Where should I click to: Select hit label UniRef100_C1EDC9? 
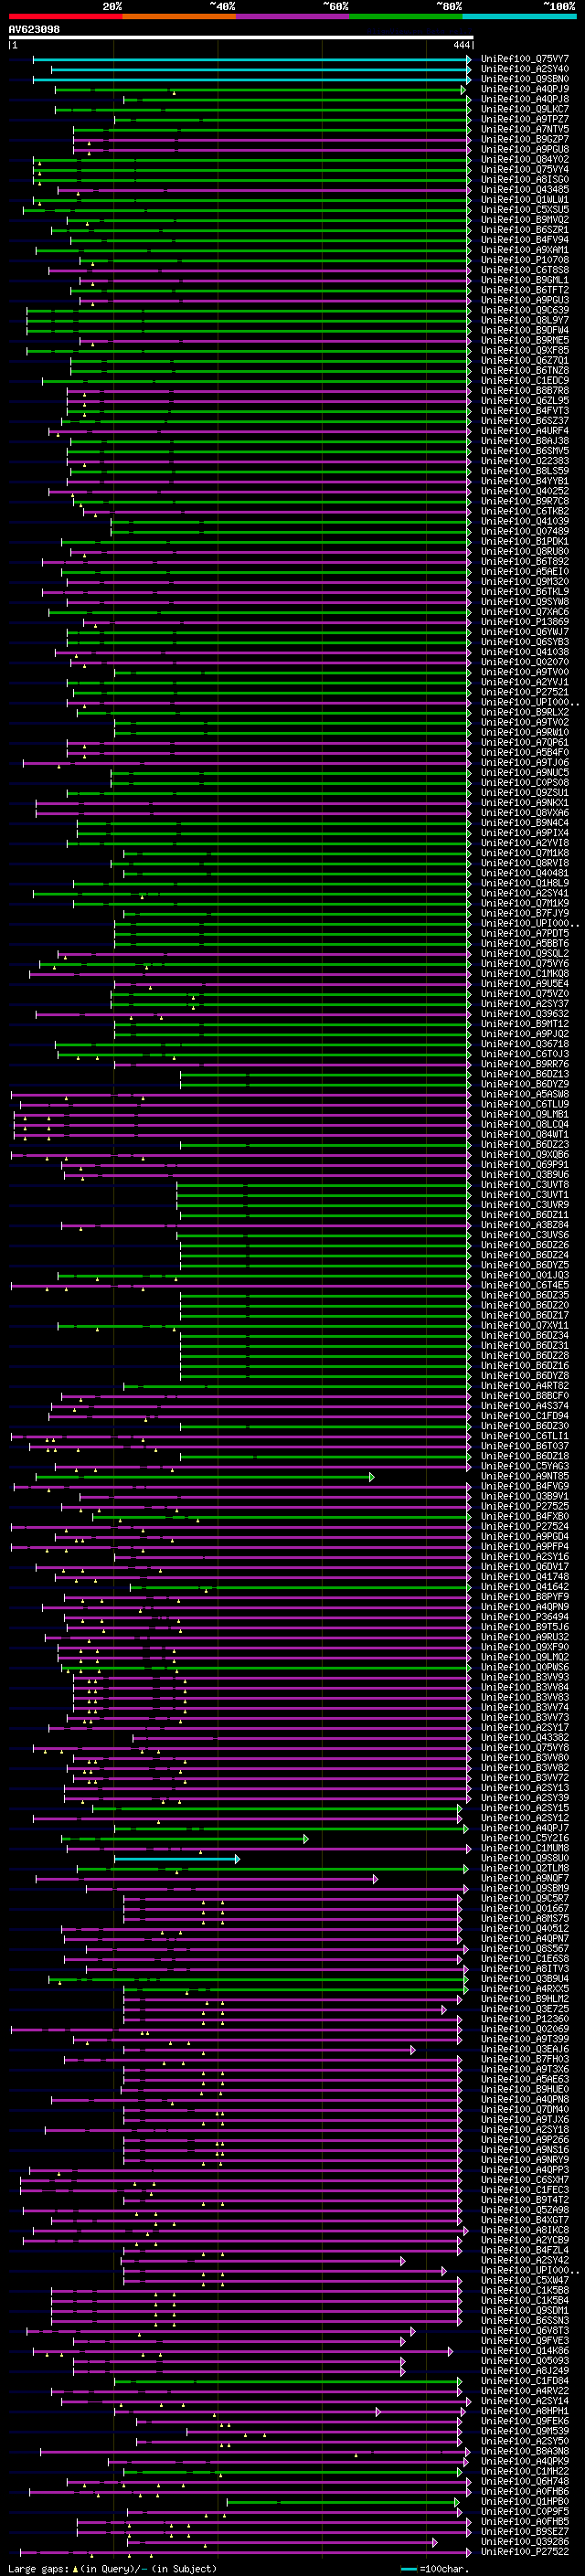524,381
